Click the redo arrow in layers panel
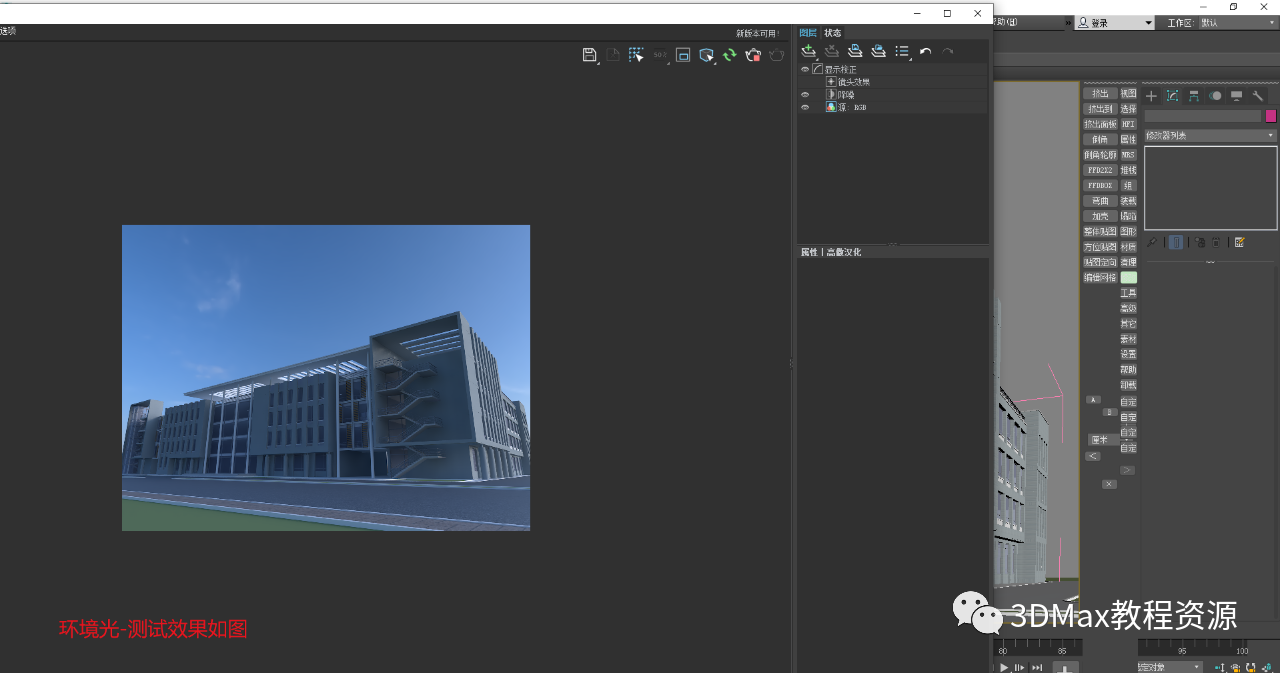Image resolution: width=1280 pixels, height=673 pixels. pyautogui.click(x=947, y=51)
